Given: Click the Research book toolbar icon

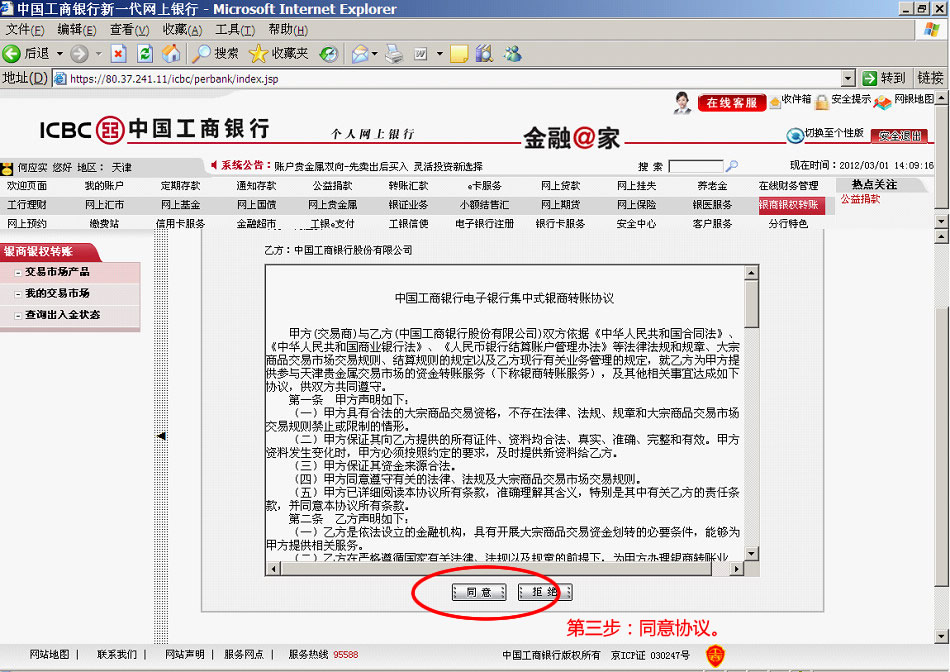Looking at the screenshot, I should click(485, 54).
